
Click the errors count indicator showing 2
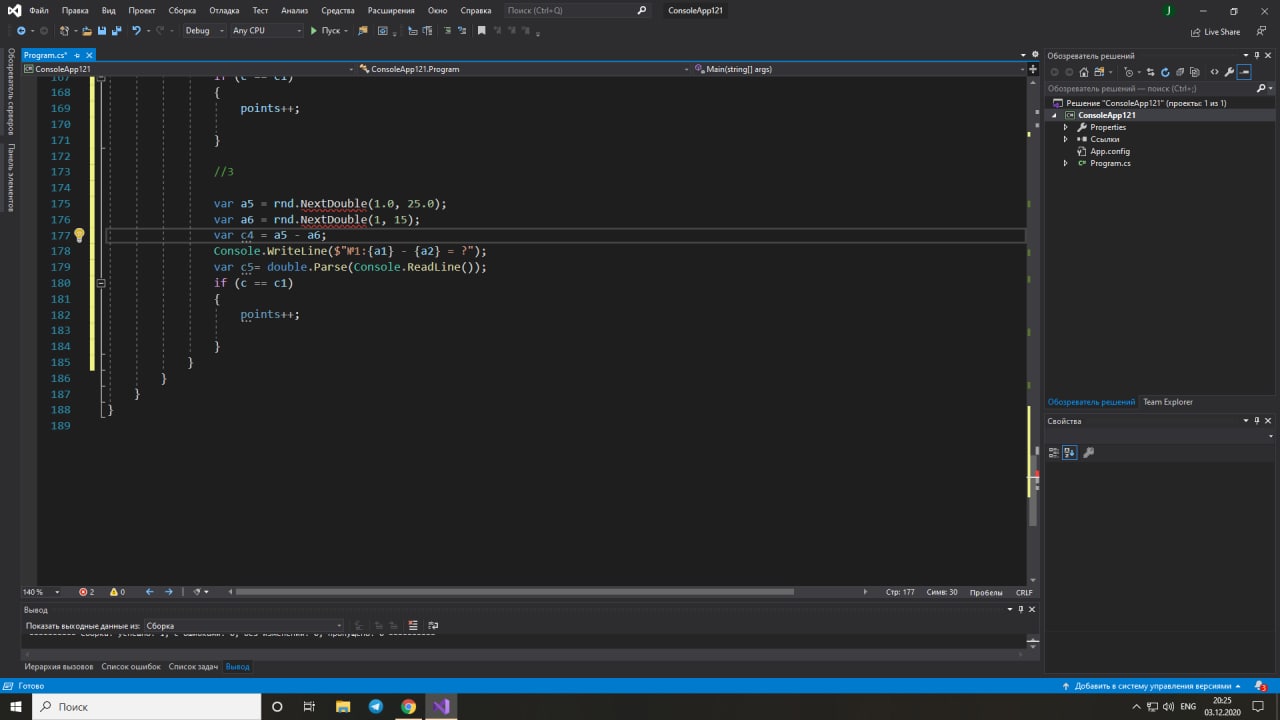click(x=86, y=592)
